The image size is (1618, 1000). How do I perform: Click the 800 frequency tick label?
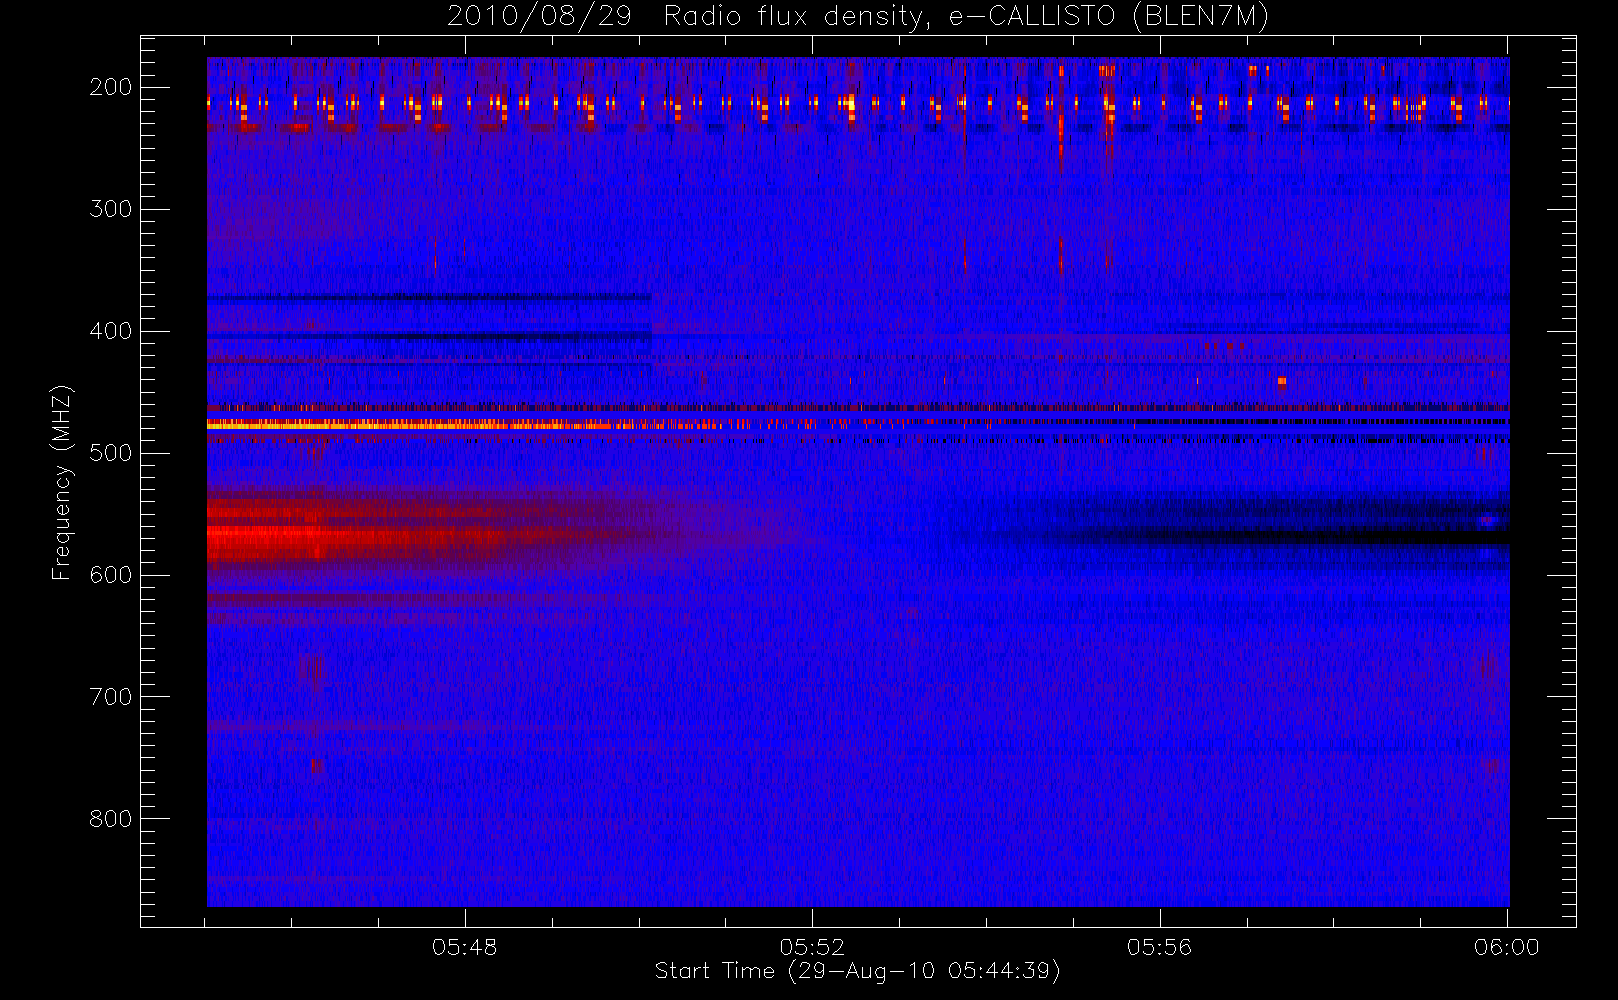[x=110, y=819]
